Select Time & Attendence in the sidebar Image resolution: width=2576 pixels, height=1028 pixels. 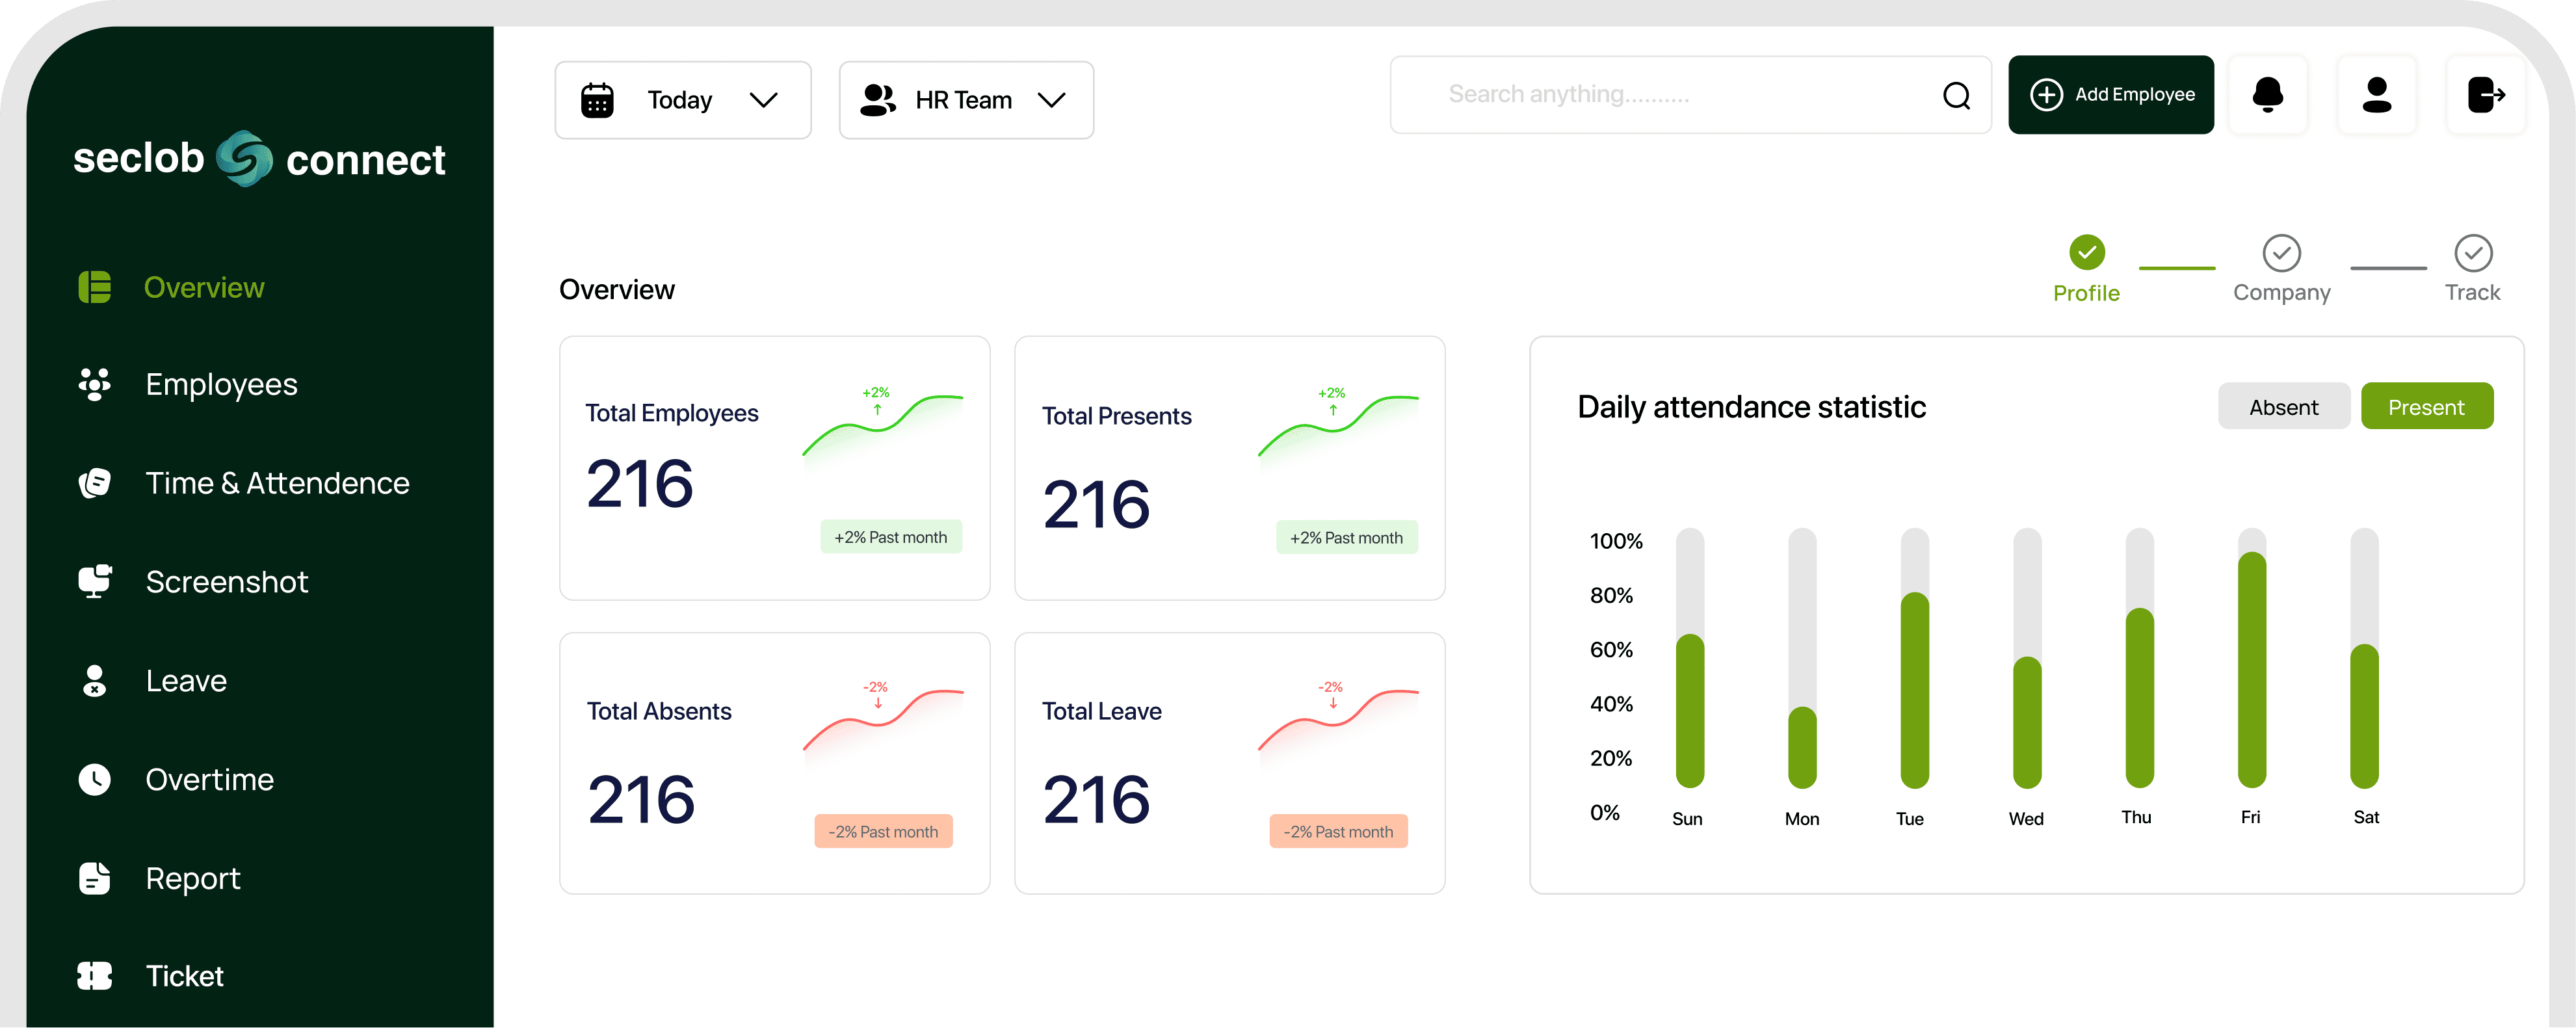coord(277,482)
